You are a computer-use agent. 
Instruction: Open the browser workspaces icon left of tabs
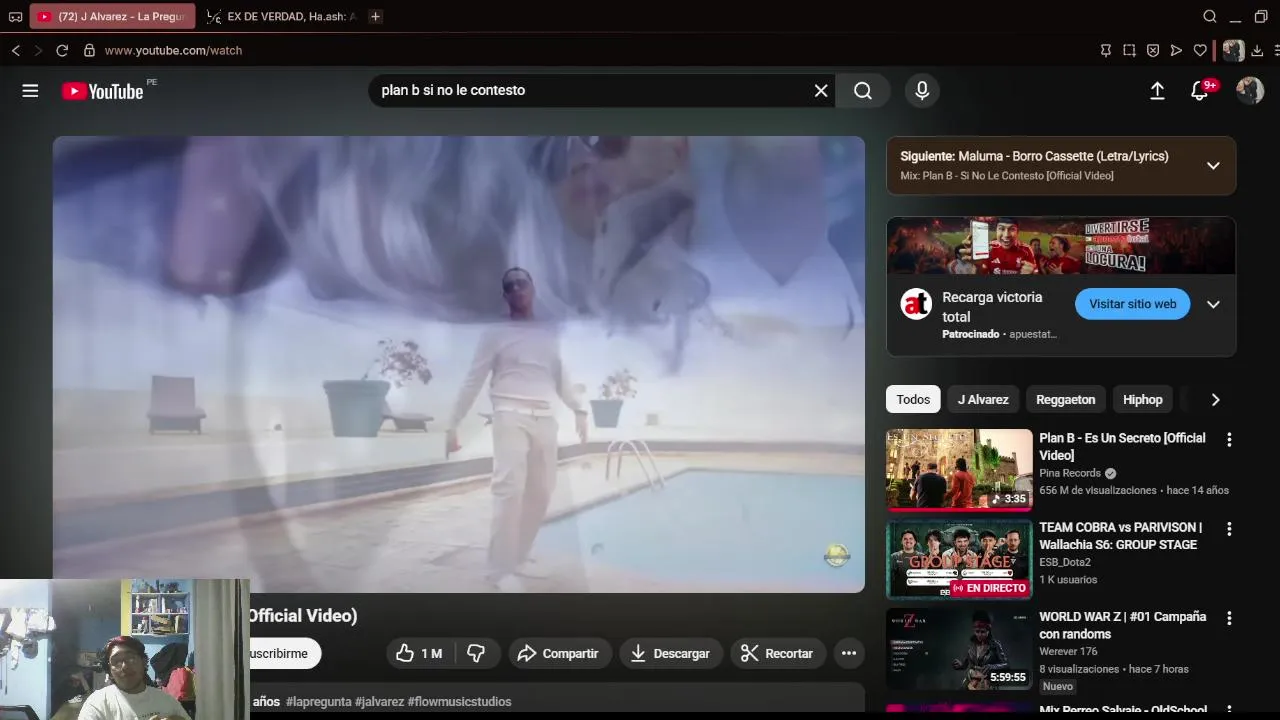pos(15,16)
